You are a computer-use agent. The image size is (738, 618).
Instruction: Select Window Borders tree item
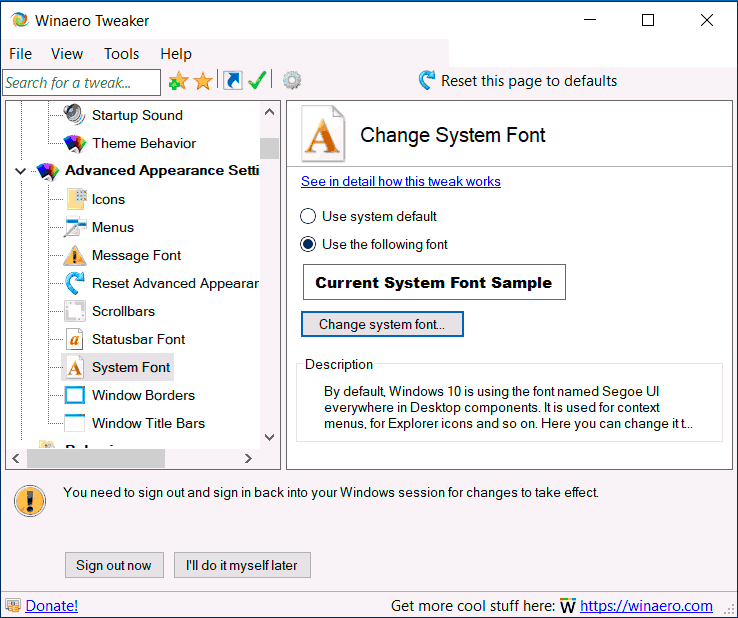143,395
